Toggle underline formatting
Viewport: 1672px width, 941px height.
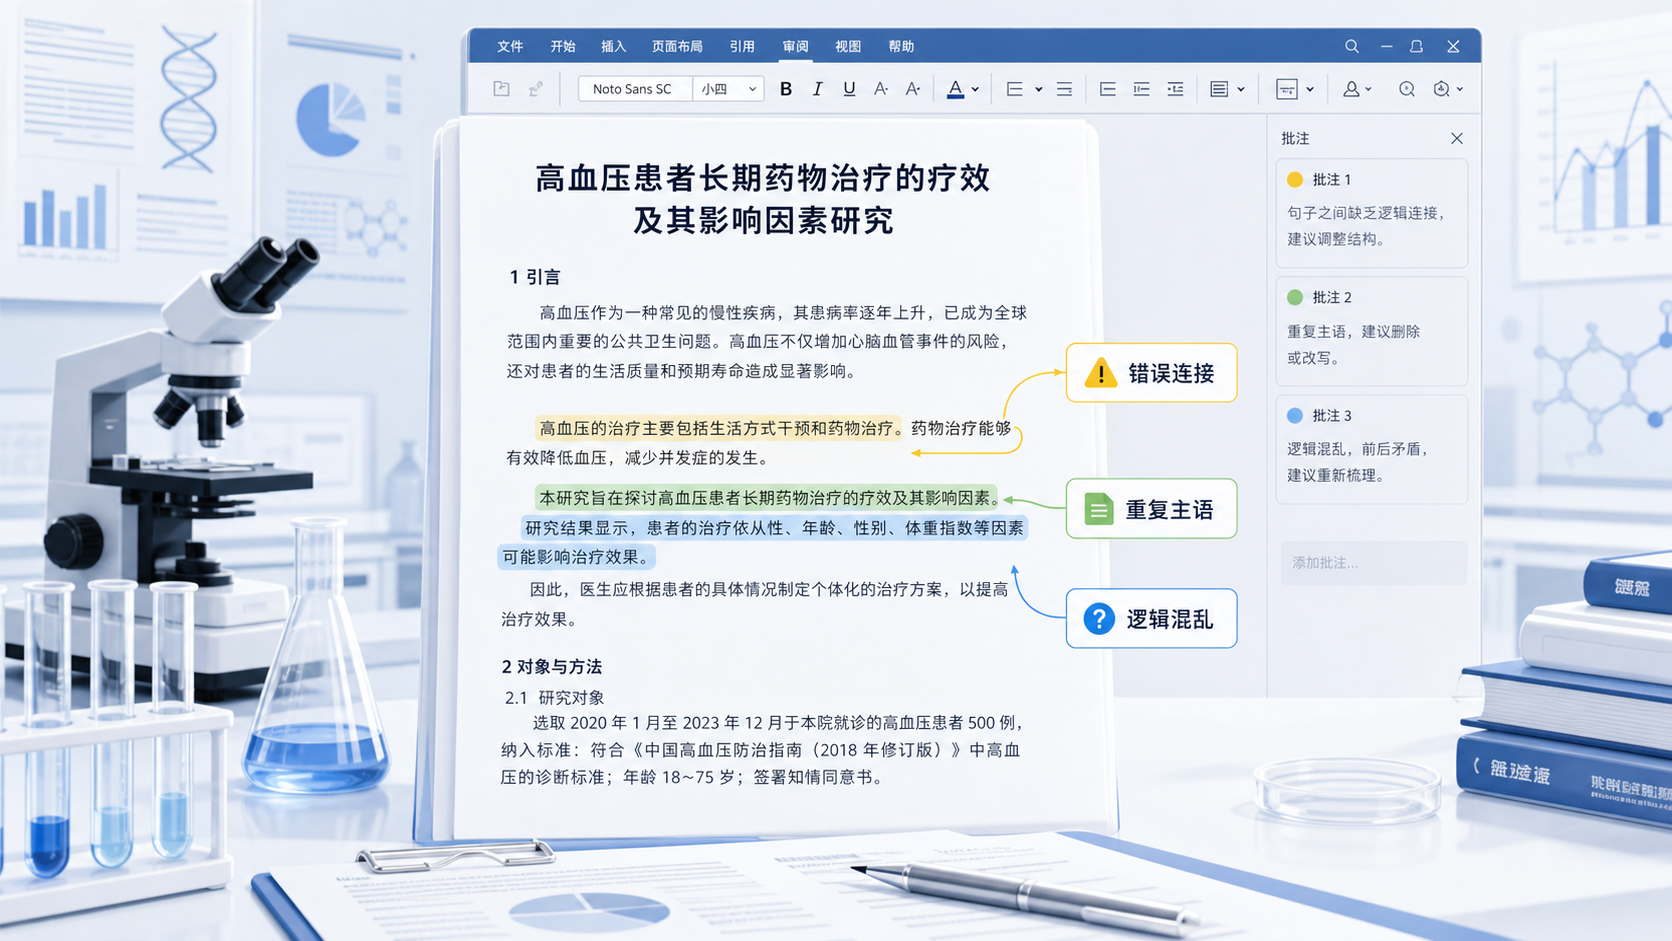tap(849, 89)
